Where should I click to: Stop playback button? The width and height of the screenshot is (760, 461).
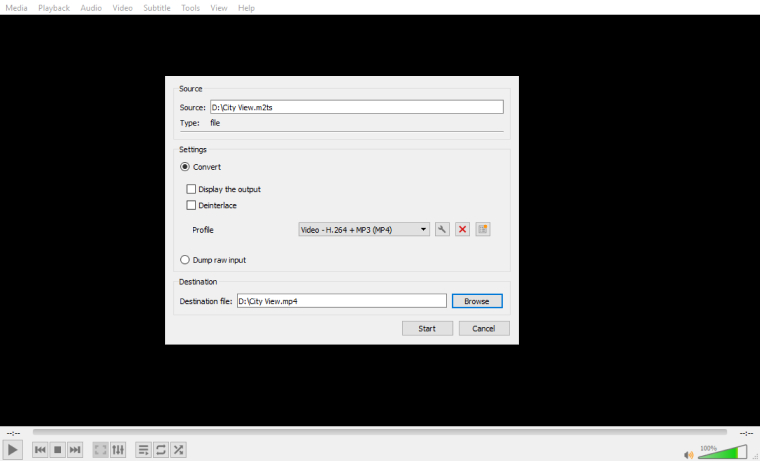tap(58, 450)
